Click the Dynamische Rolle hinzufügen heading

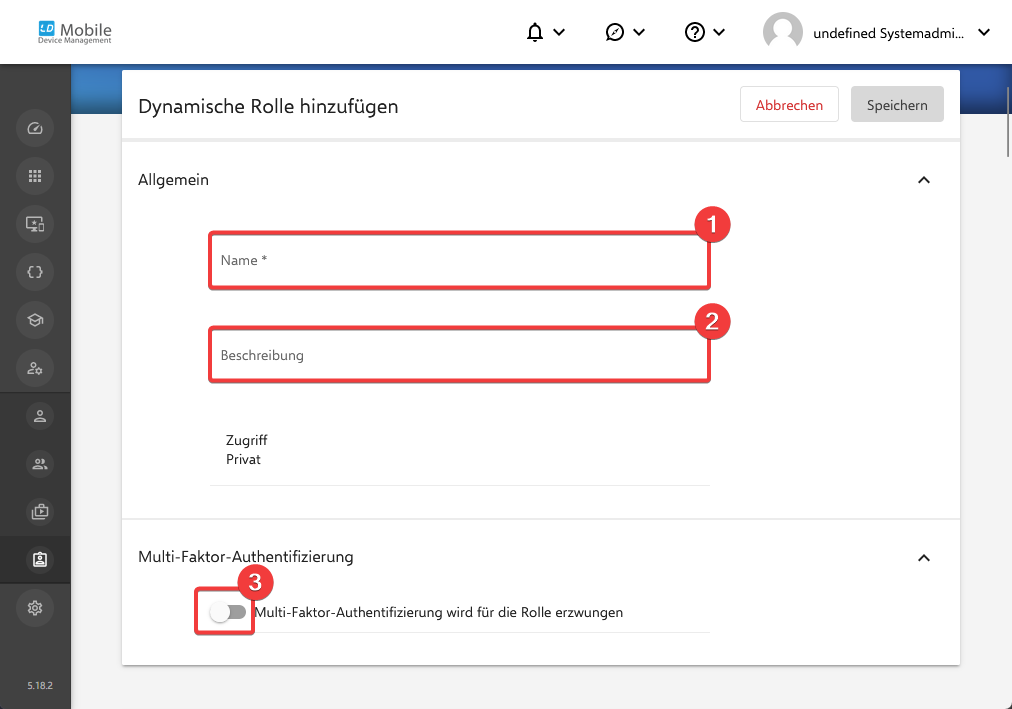click(x=268, y=106)
